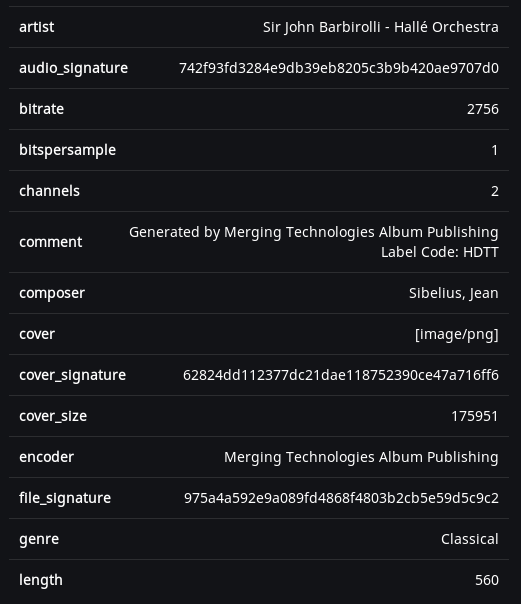Select the cover_size value 175951
521x604 pixels.
474,416
